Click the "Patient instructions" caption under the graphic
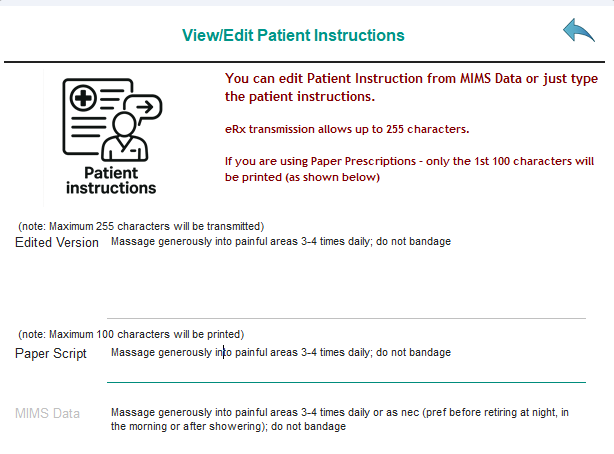This screenshot has height=454, width=614. pyautogui.click(x=111, y=181)
